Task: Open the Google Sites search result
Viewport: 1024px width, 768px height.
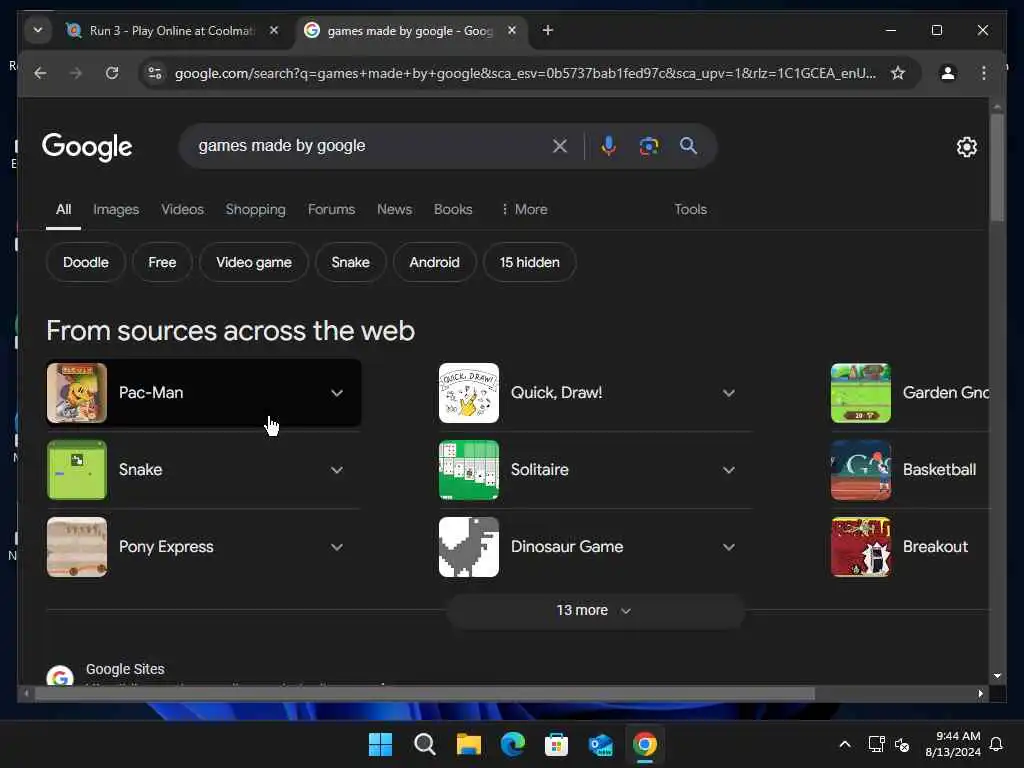Action: coord(125,669)
